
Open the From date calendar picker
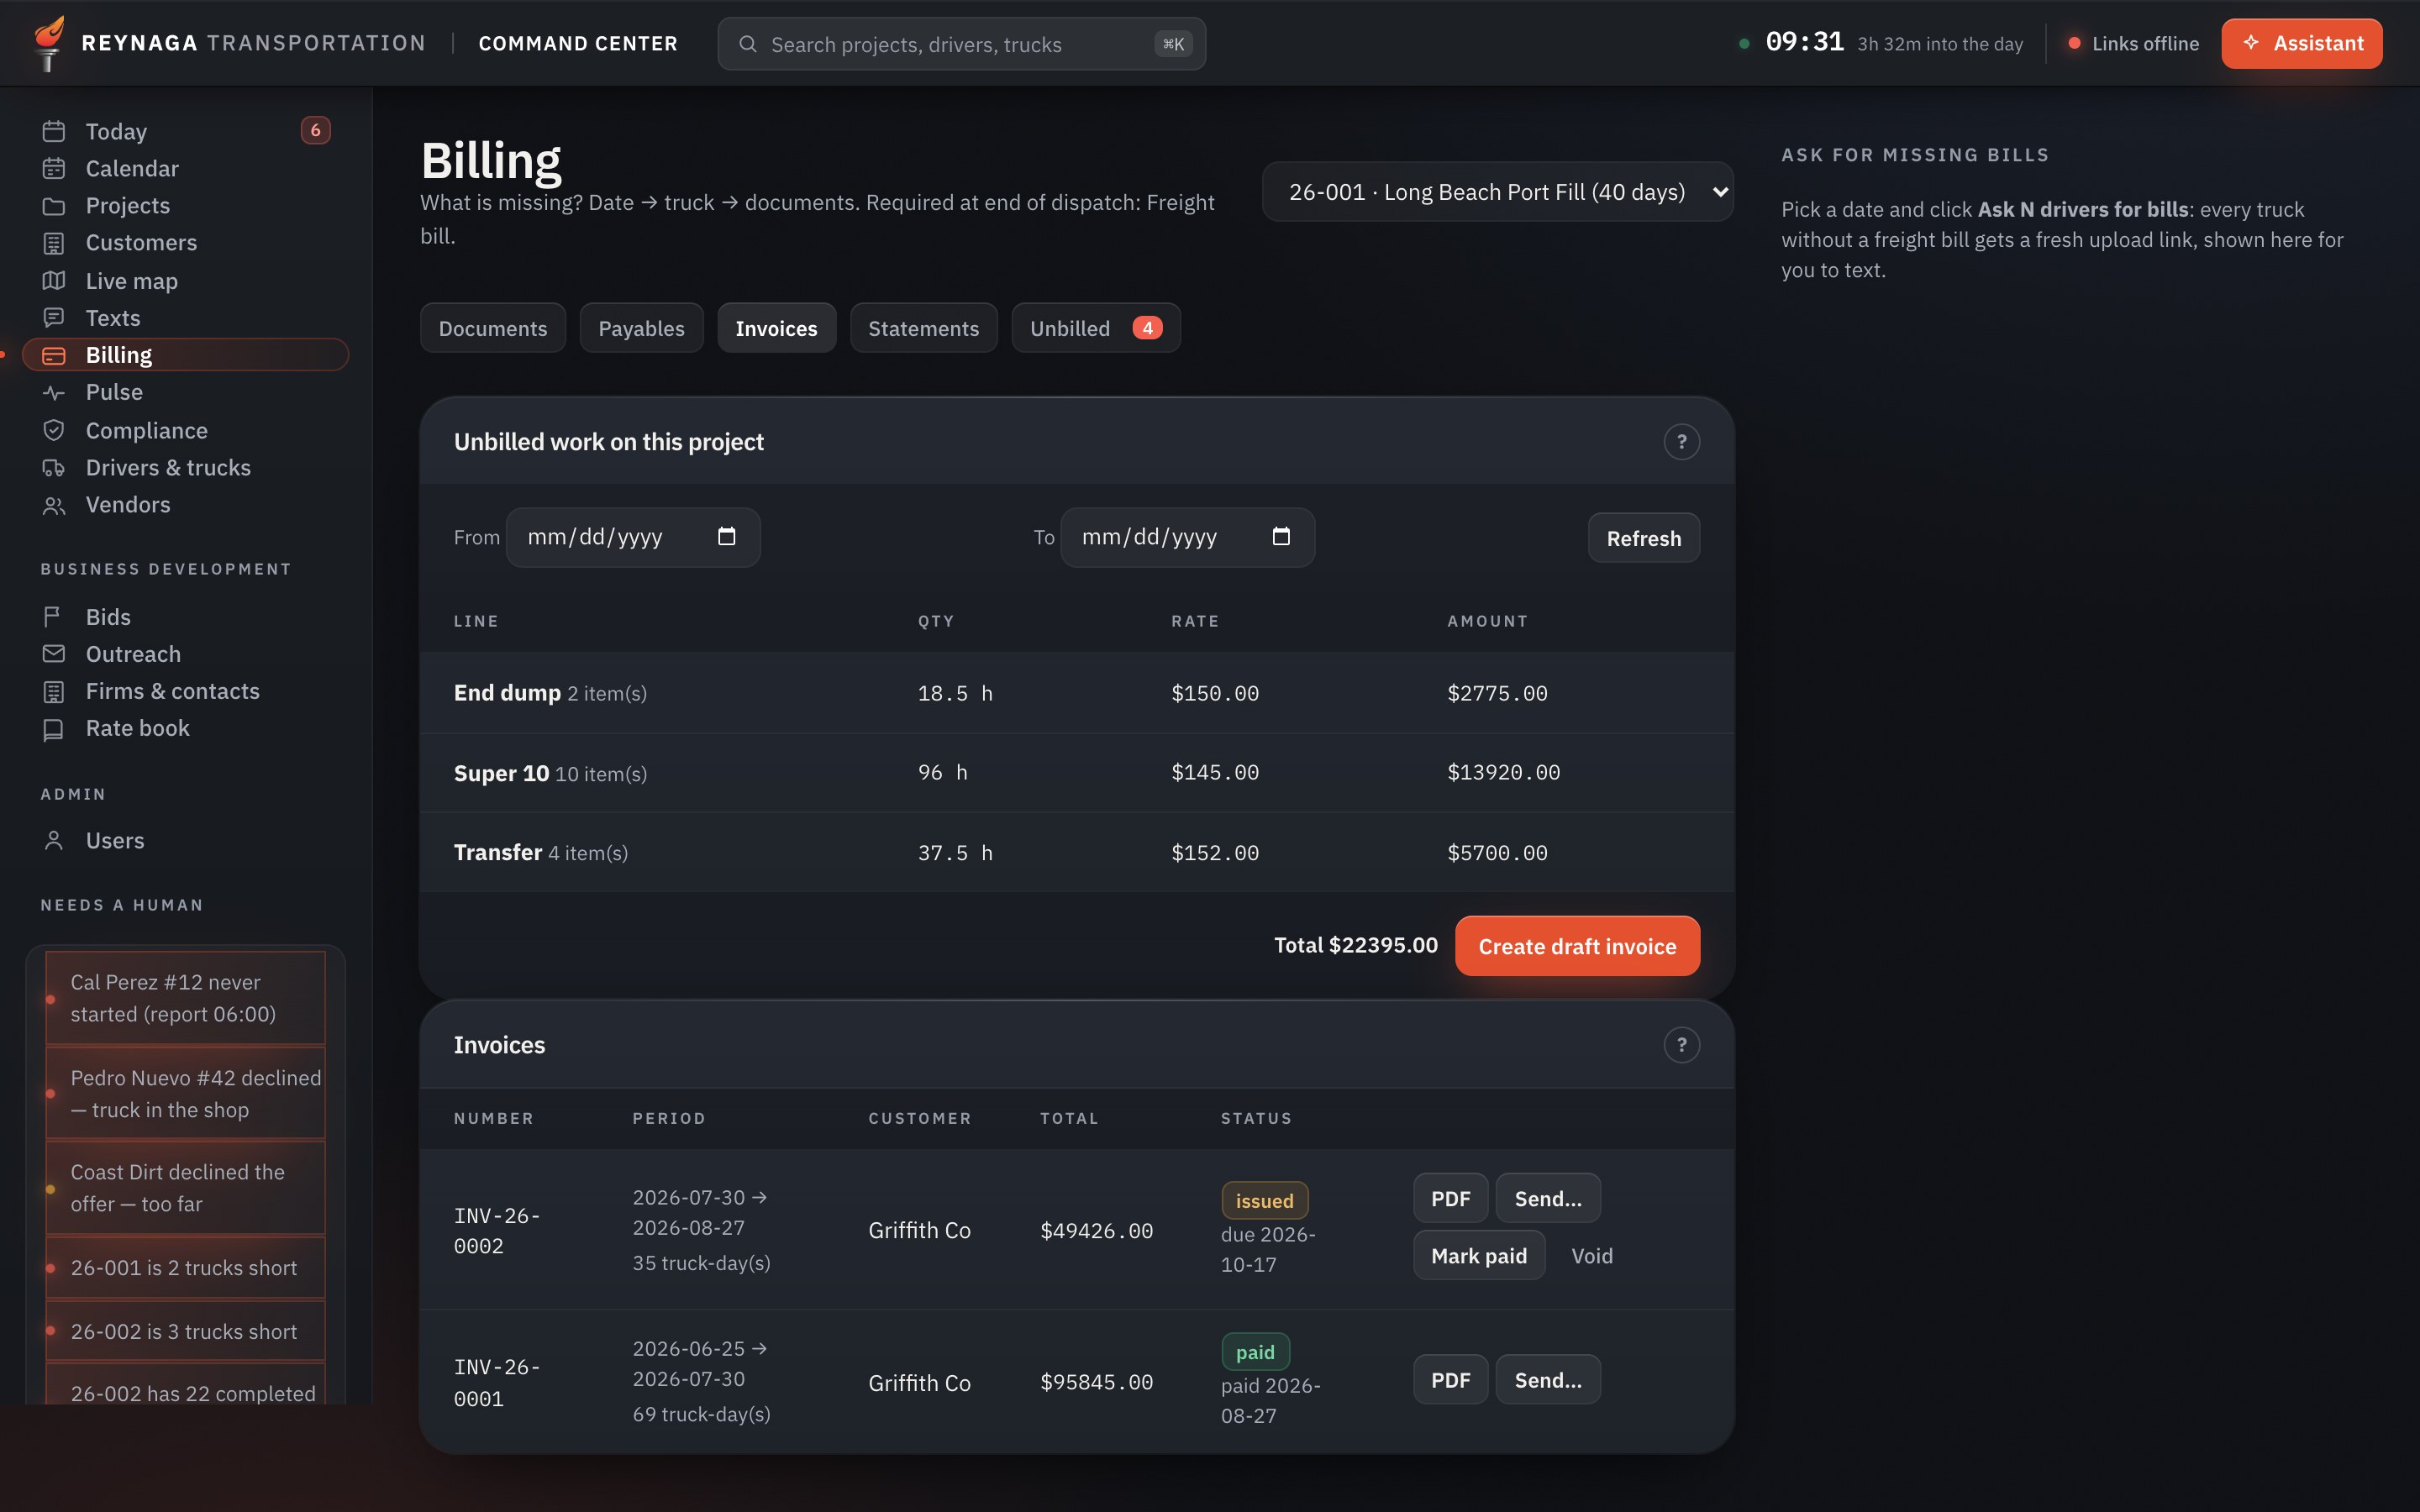click(727, 537)
